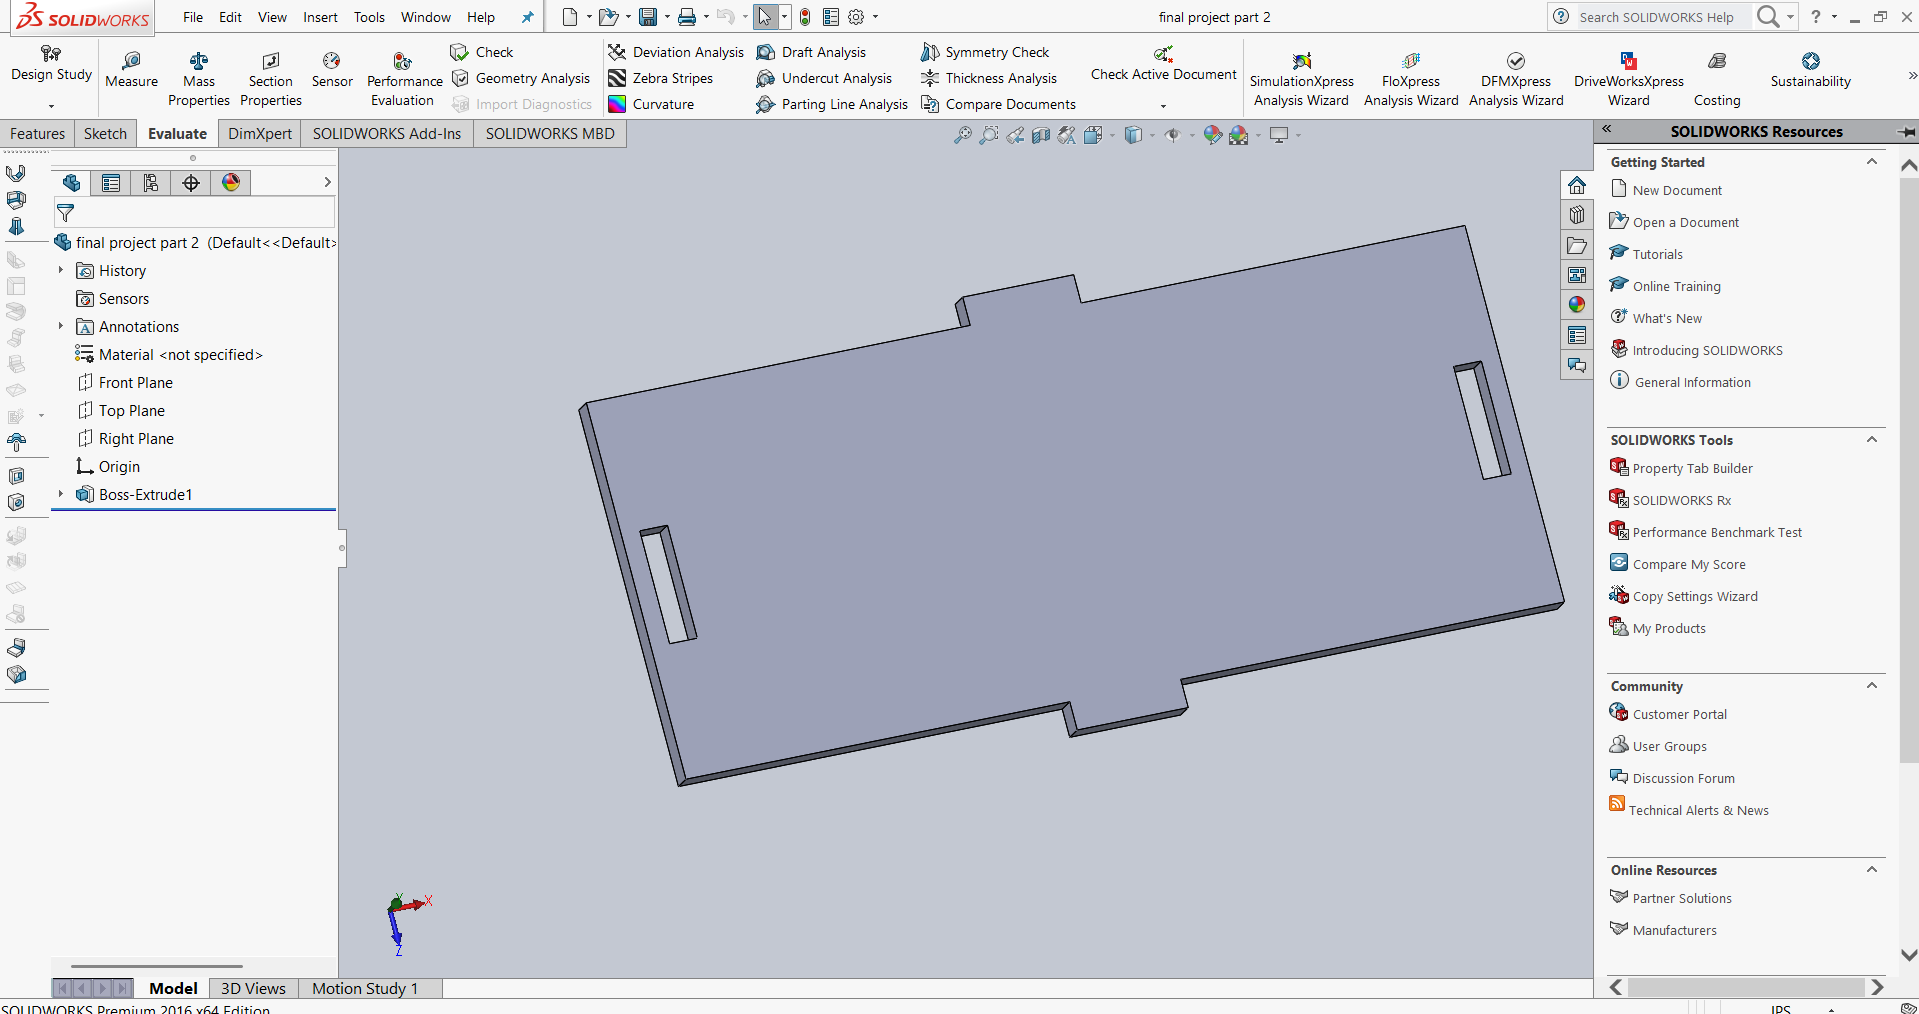Viewport: 1919px width, 1014px height.
Task: Switch to 3D Views tab
Action: click(x=253, y=988)
